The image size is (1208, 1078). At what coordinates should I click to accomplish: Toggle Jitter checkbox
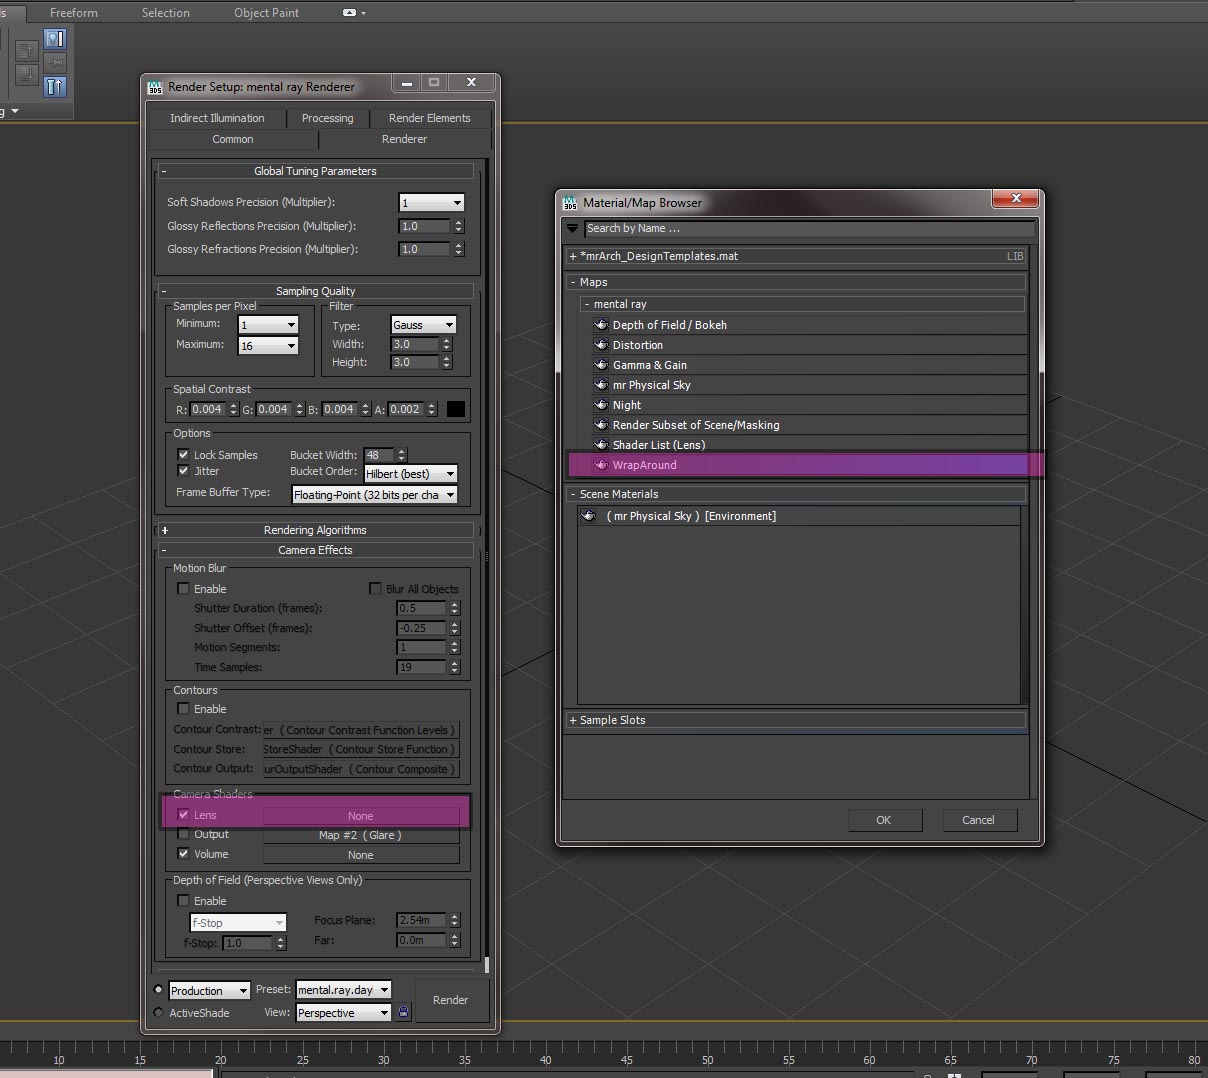tap(183, 471)
